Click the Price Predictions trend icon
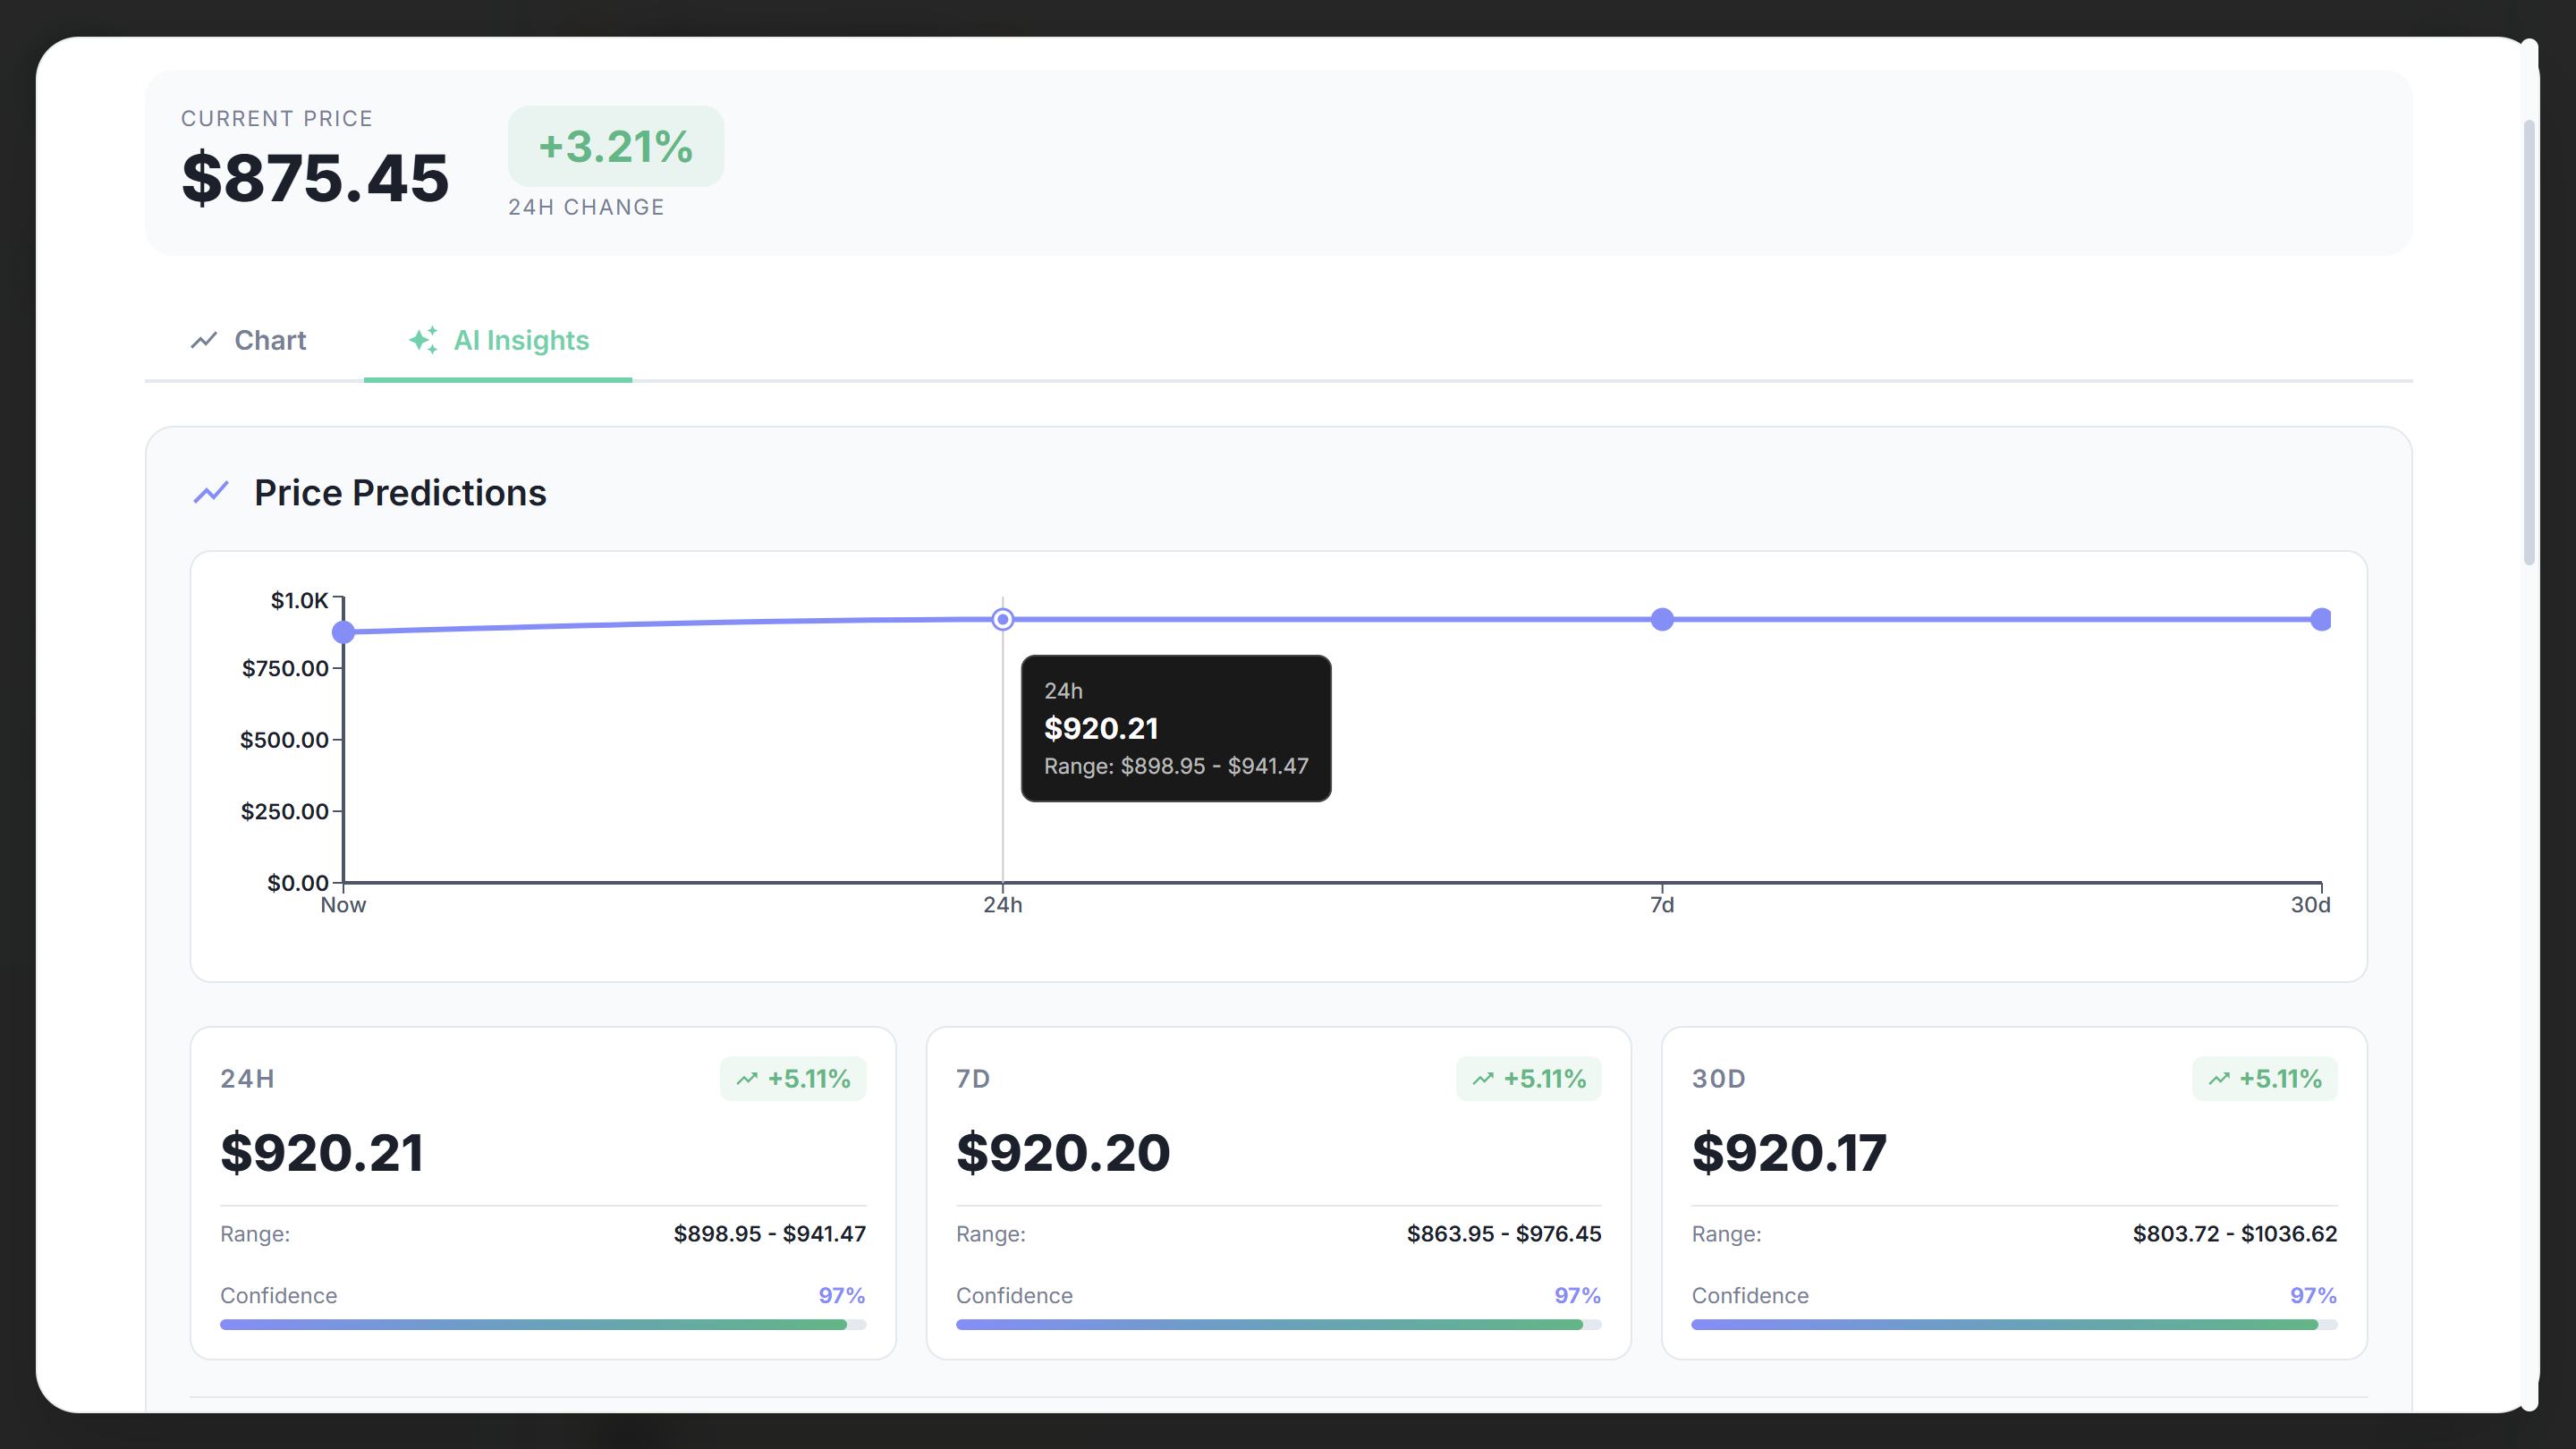The image size is (2576, 1449). click(x=211, y=493)
